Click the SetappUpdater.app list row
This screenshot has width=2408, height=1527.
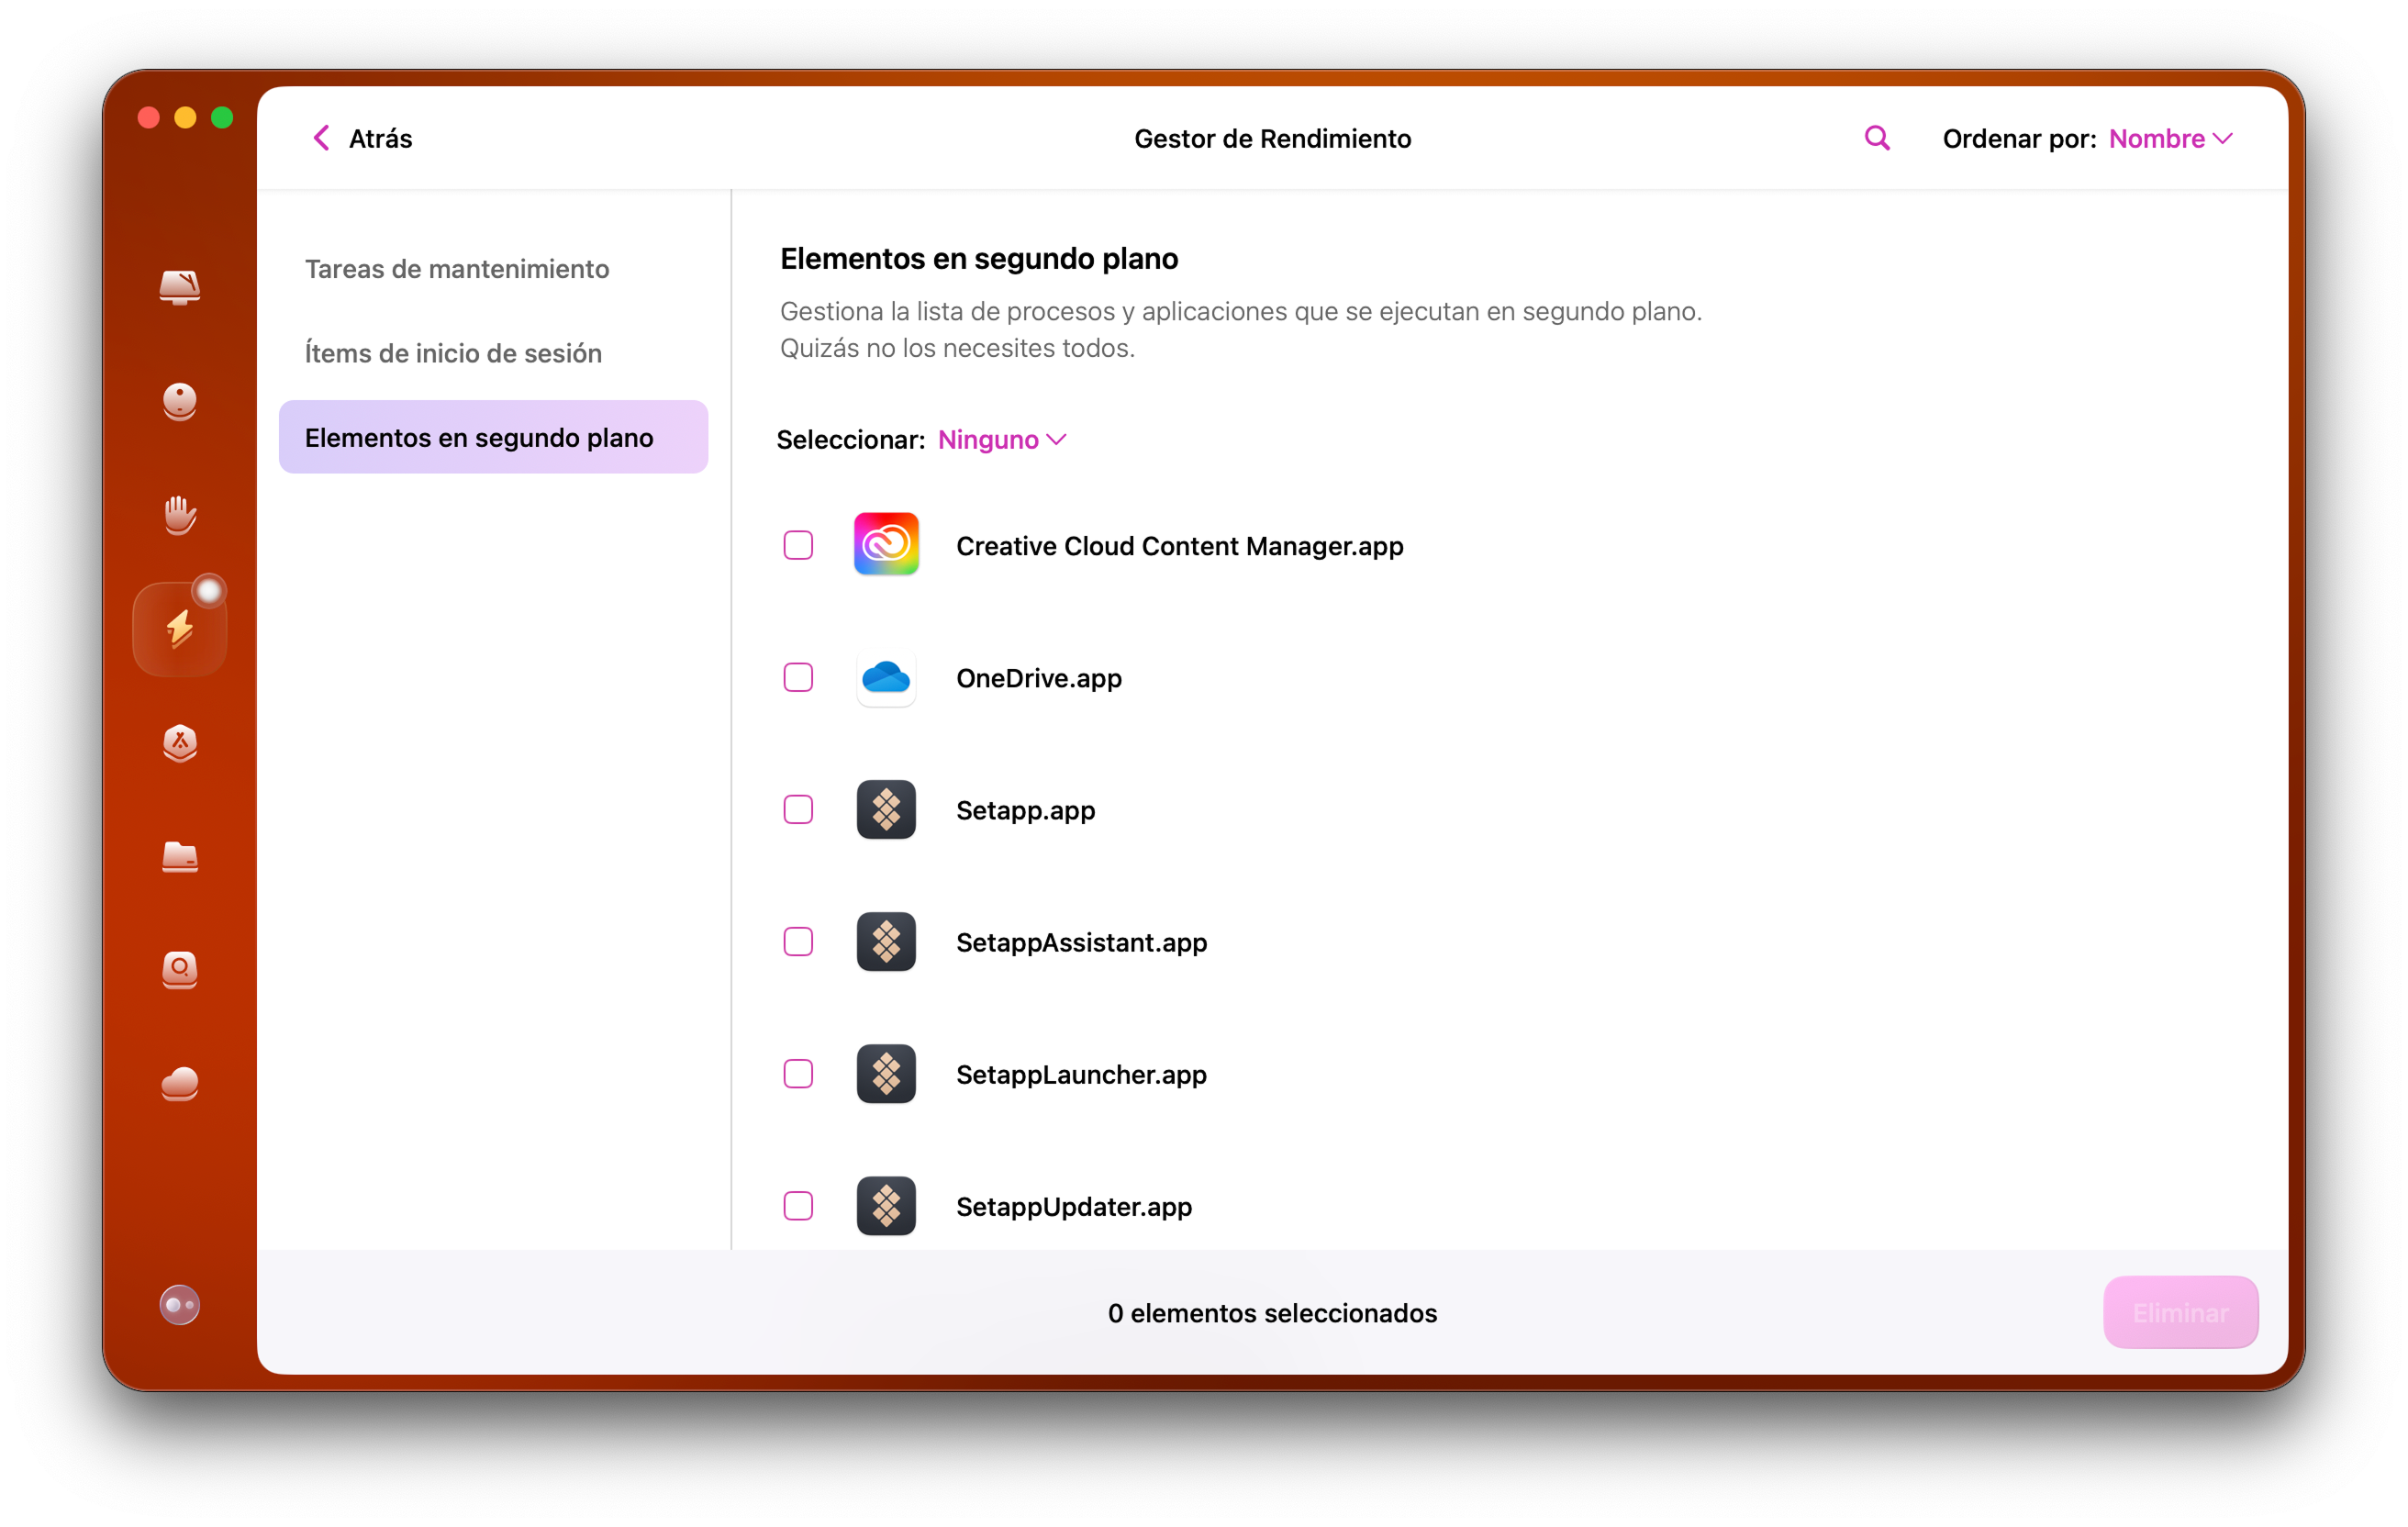pyautogui.click(x=1073, y=1207)
